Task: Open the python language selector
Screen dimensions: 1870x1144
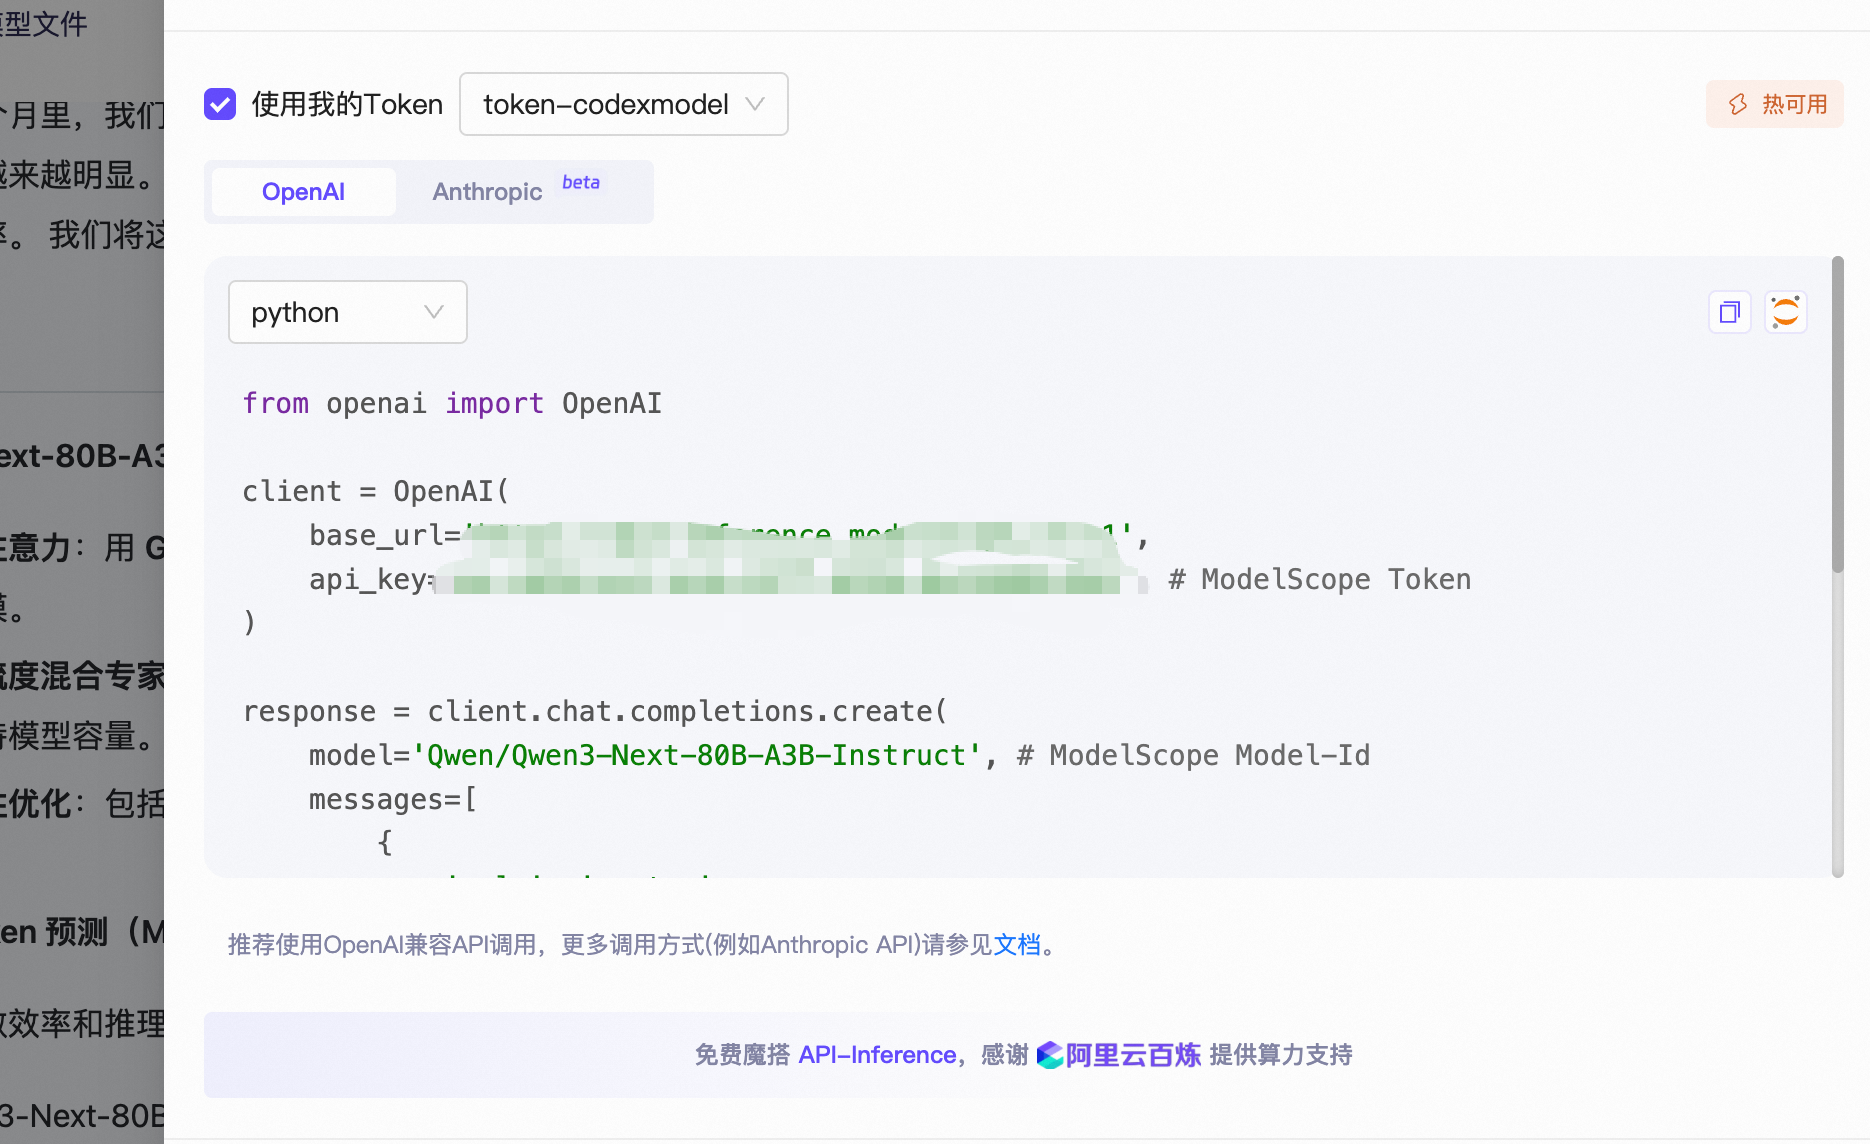Action: click(347, 311)
